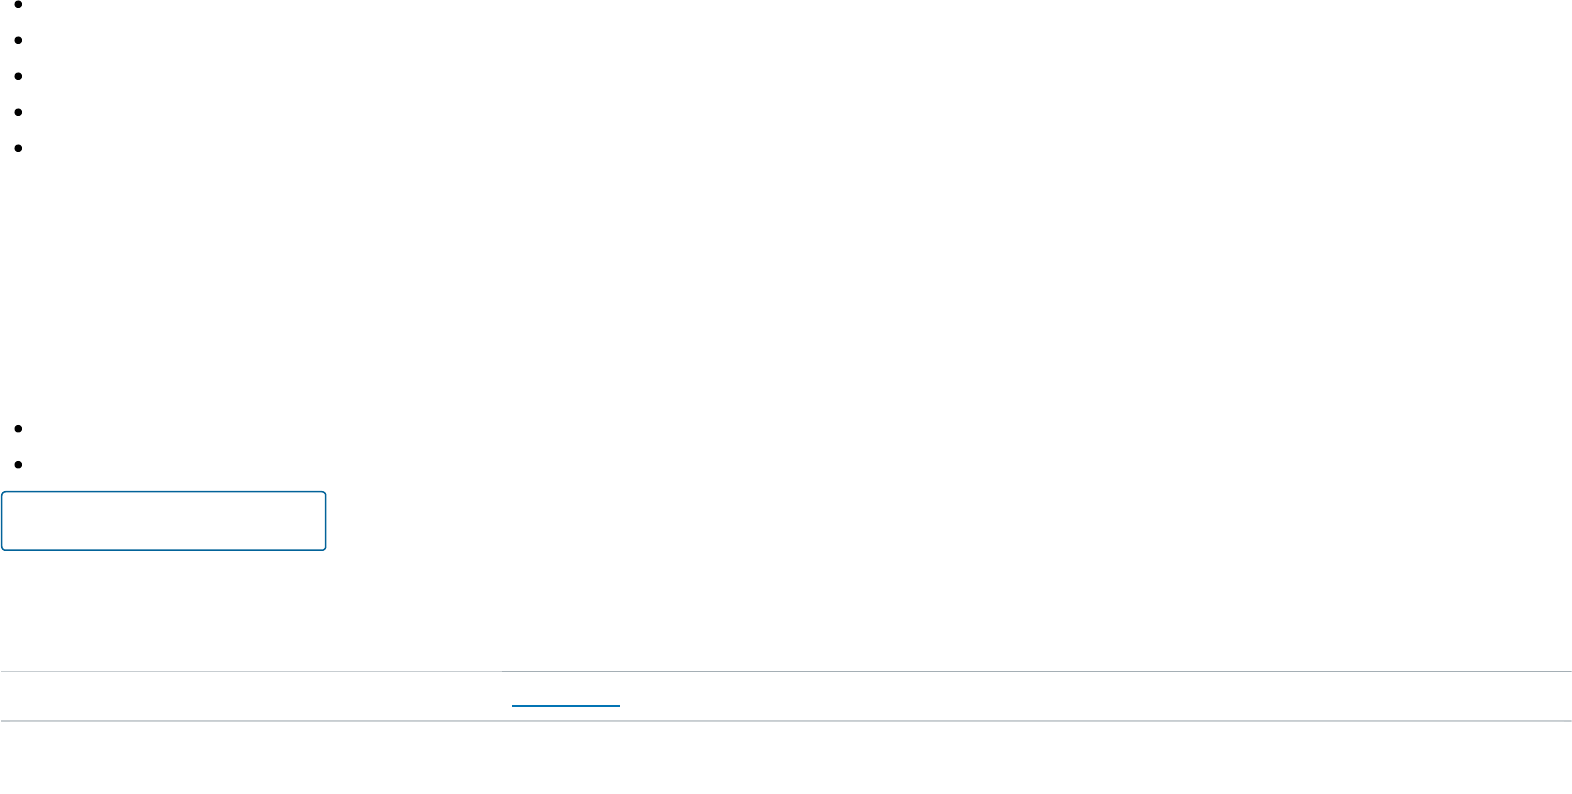Click the blank area below the bottom divider
Viewport: 1572px width, 794px height.
[x=786, y=758]
